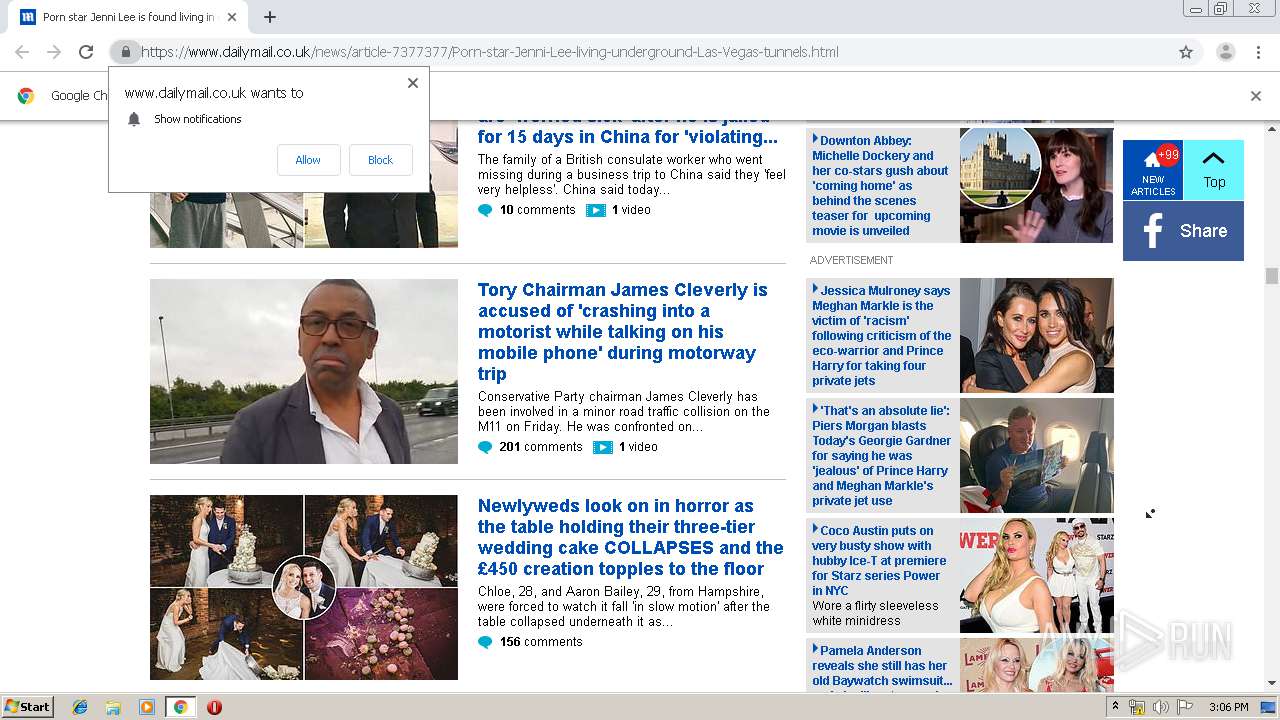The image size is (1280, 720).
Task: Open Chrome profile account icon
Action: point(1225,52)
